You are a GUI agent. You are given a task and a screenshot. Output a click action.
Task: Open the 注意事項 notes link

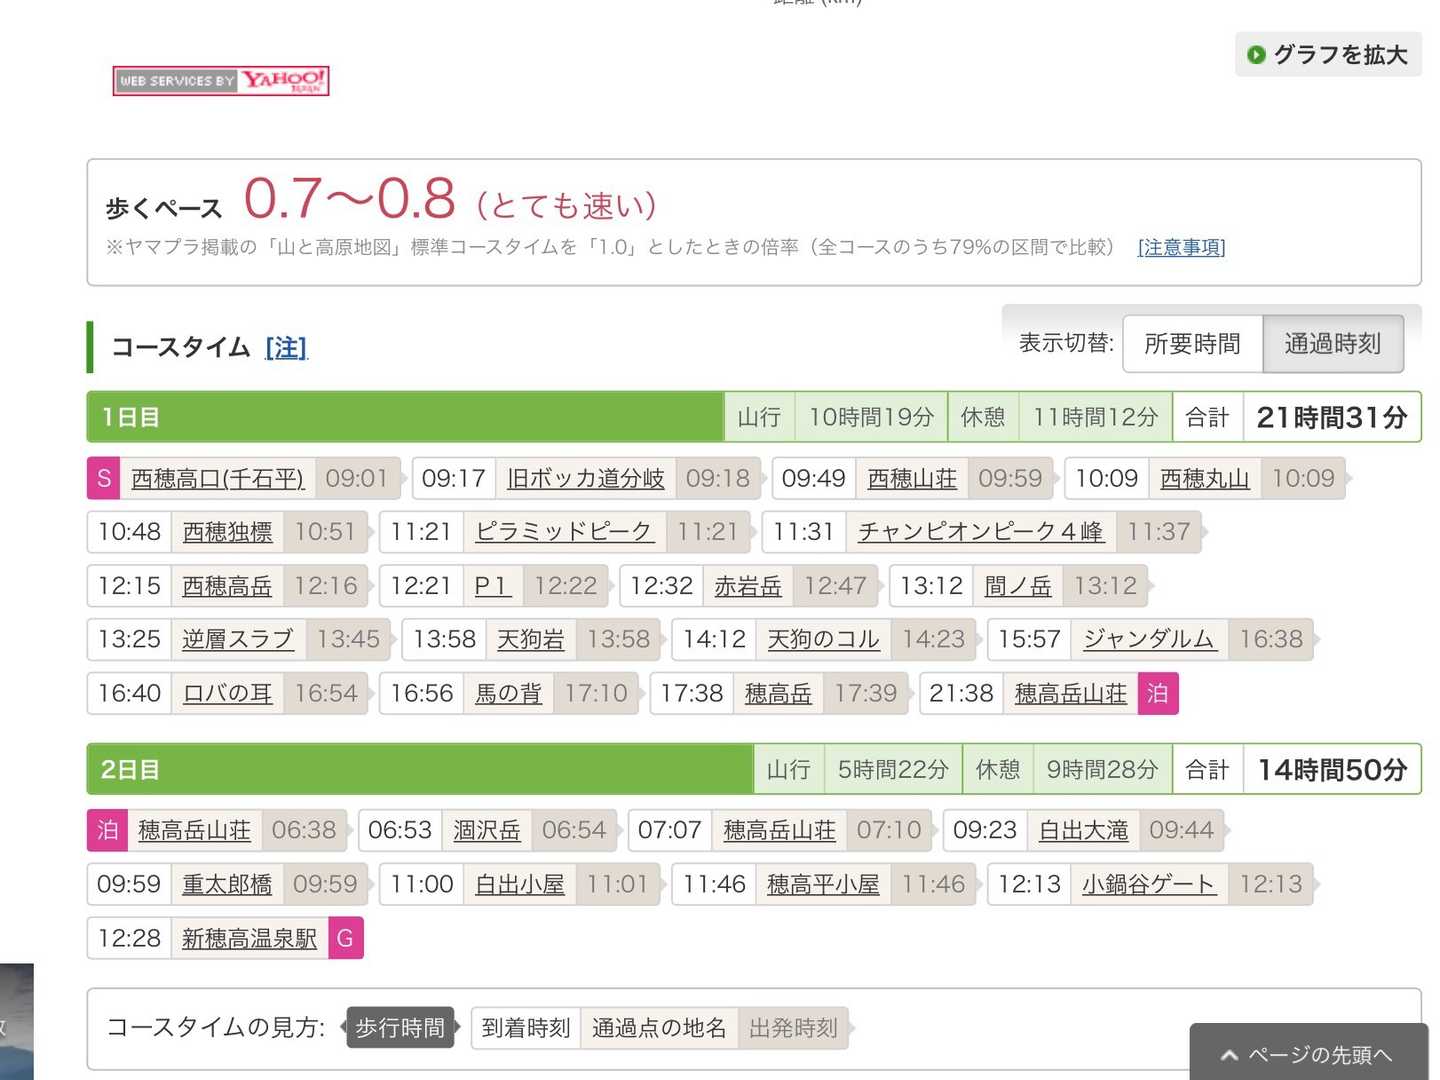pos(1181,247)
